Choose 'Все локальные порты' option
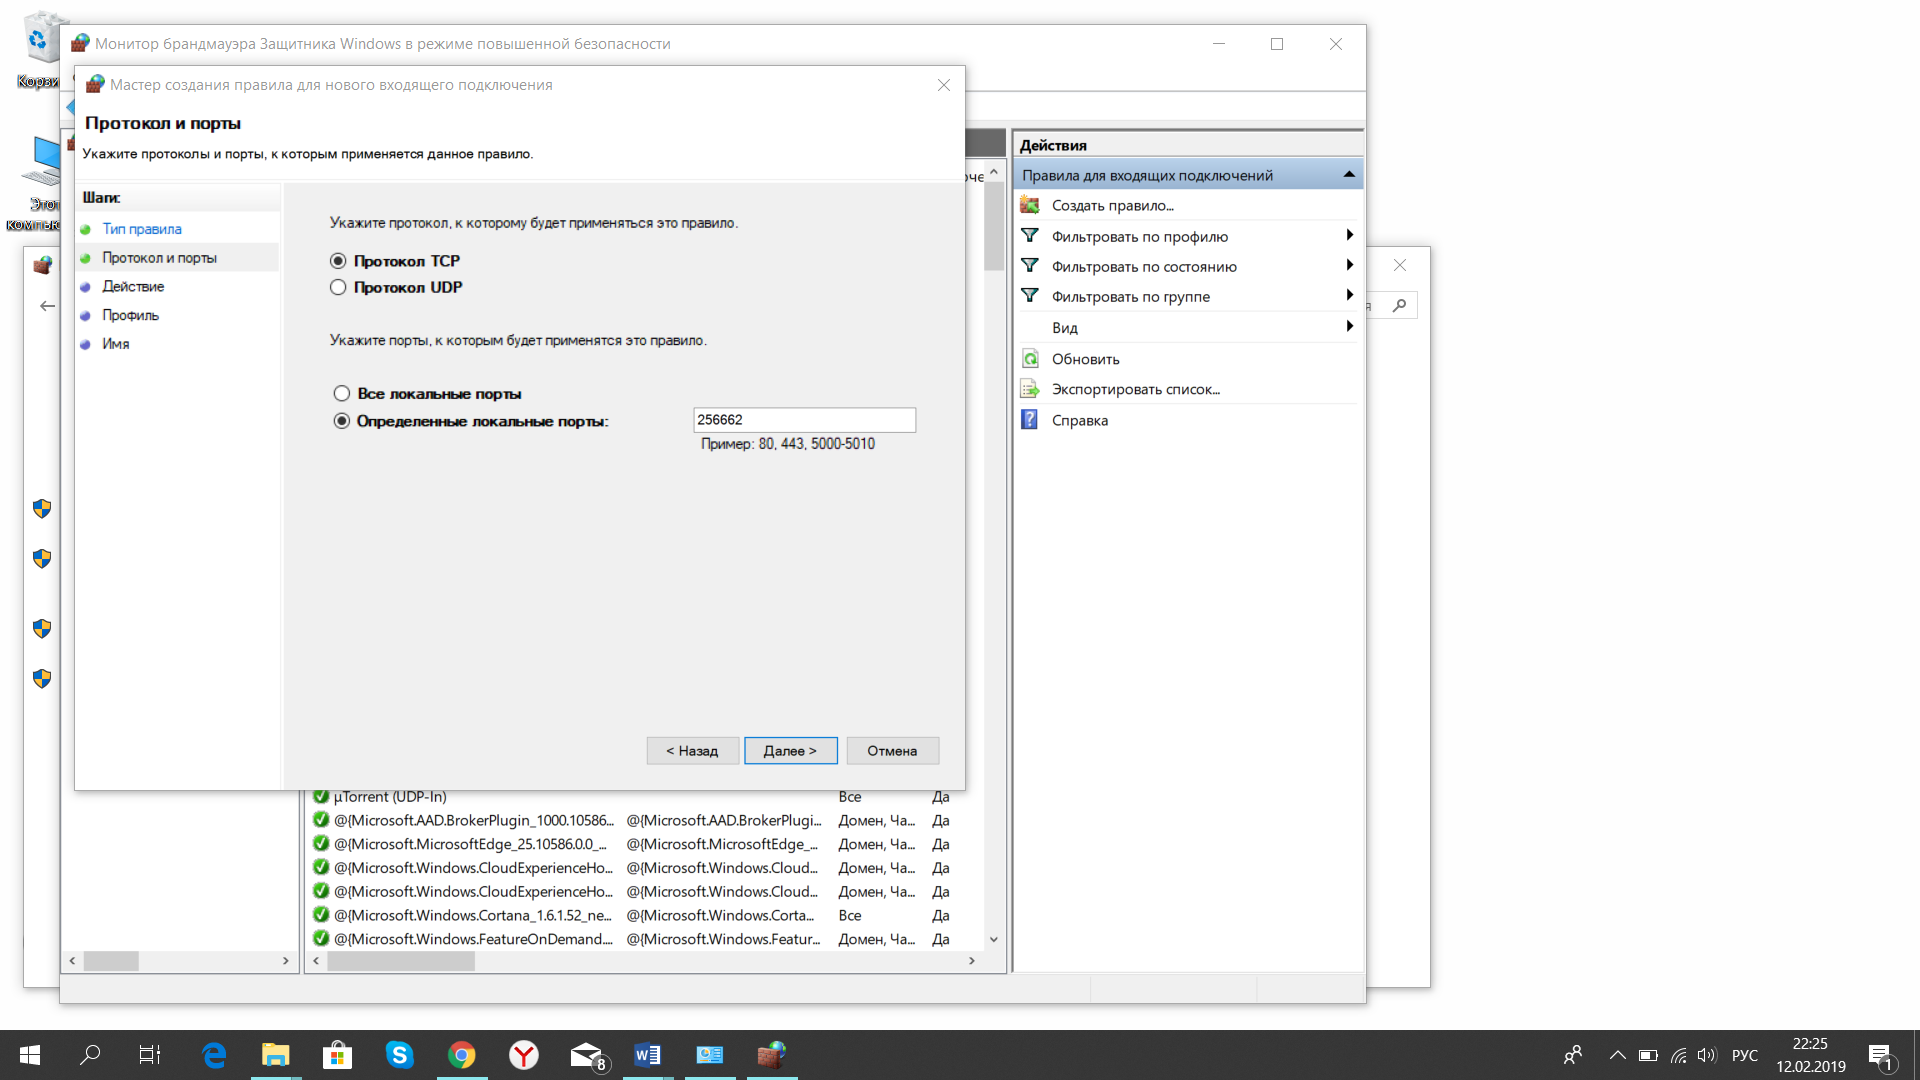This screenshot has width=1920, height=1080. [x=342, y=394]
